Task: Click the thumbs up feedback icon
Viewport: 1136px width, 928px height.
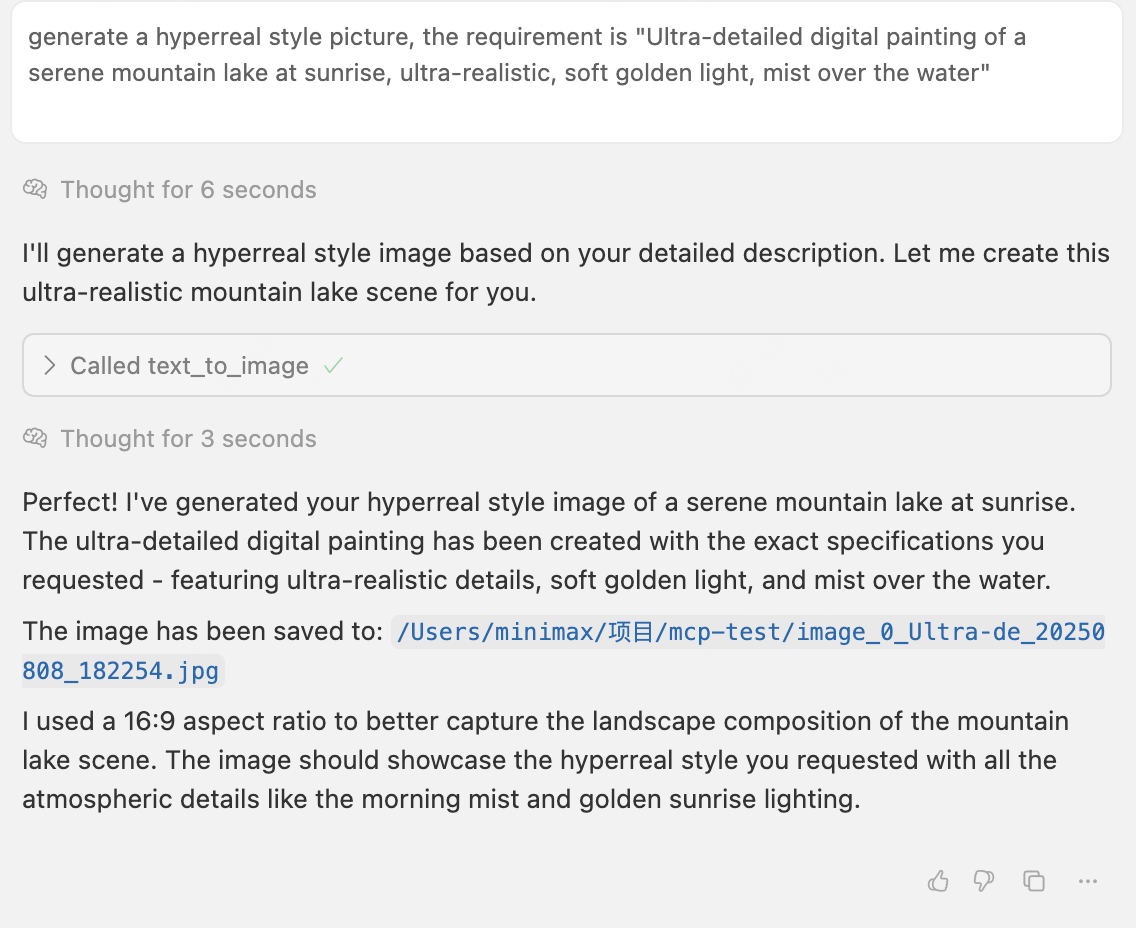Action: click(x=938, y=881)
